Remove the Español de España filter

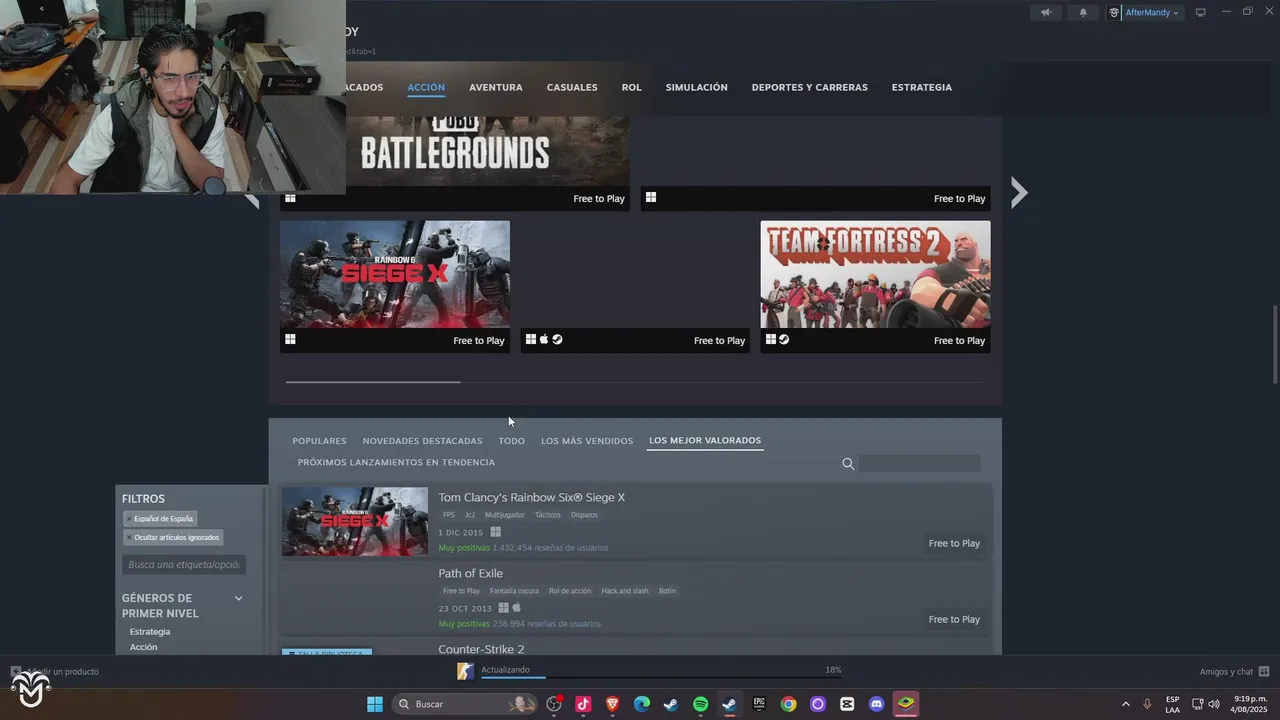point(160,519)
